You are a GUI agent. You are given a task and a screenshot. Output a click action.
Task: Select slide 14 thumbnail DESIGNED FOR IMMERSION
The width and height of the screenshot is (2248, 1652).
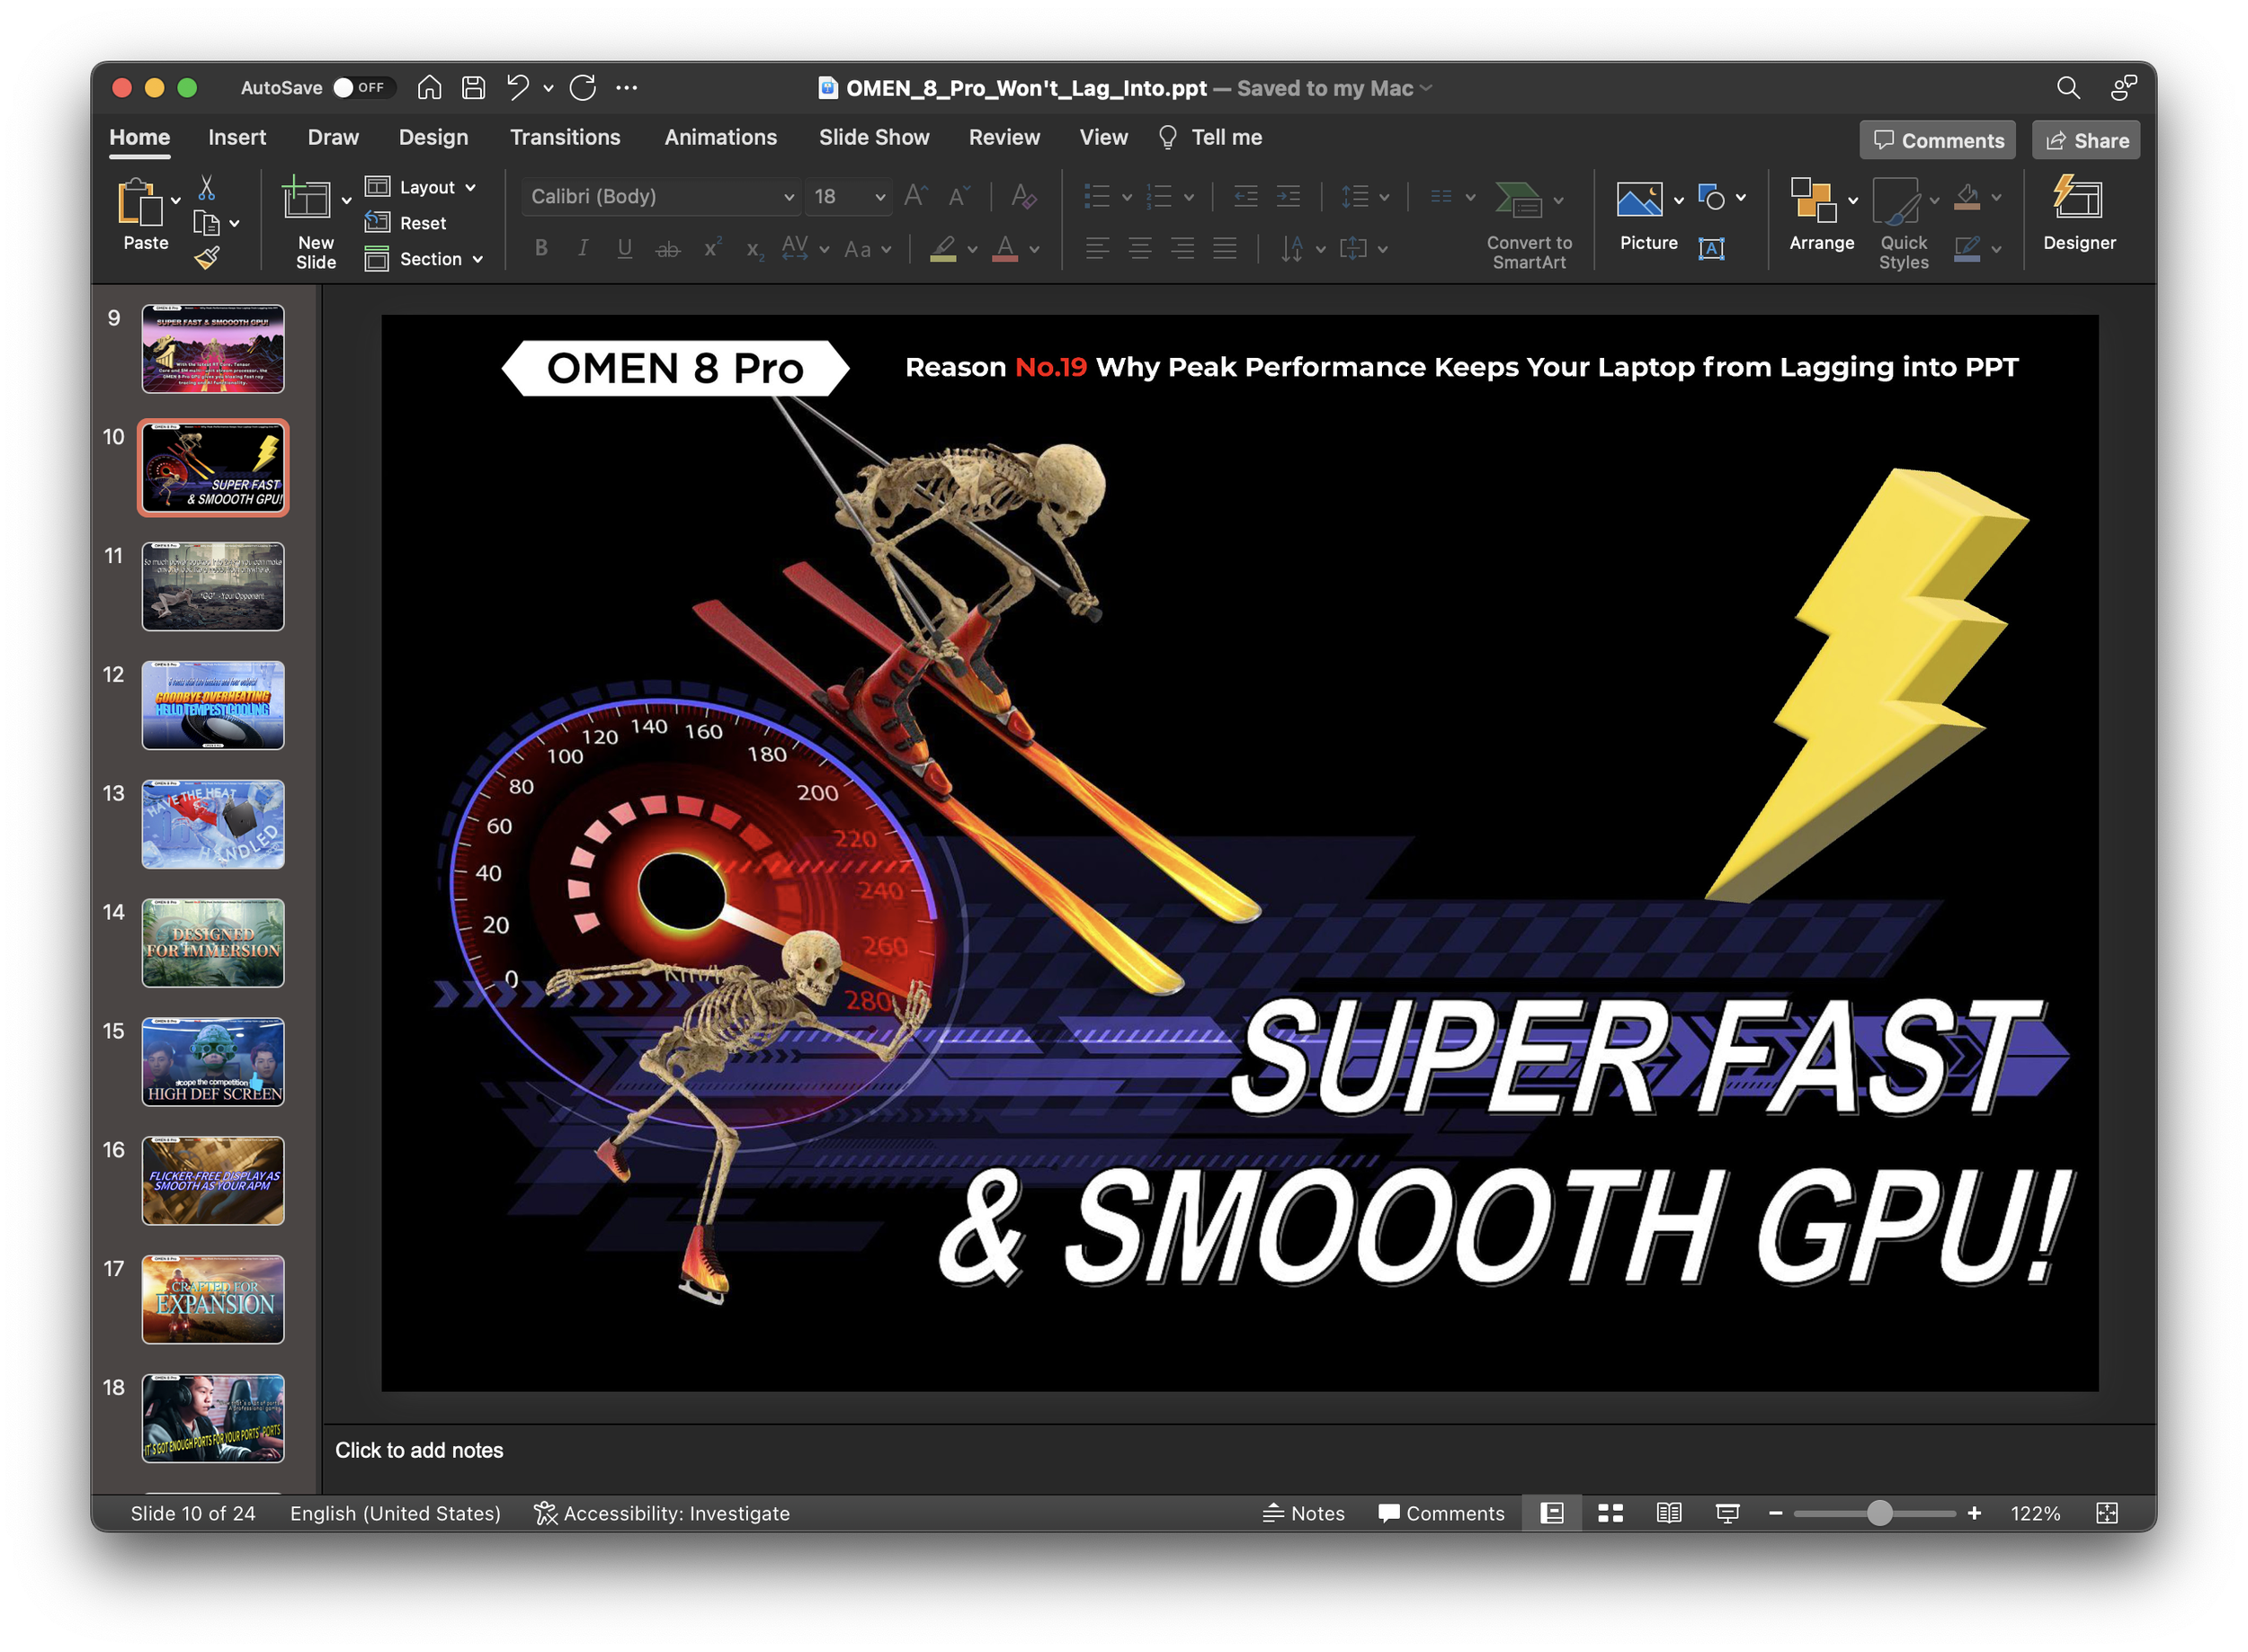tap(212, 943)
